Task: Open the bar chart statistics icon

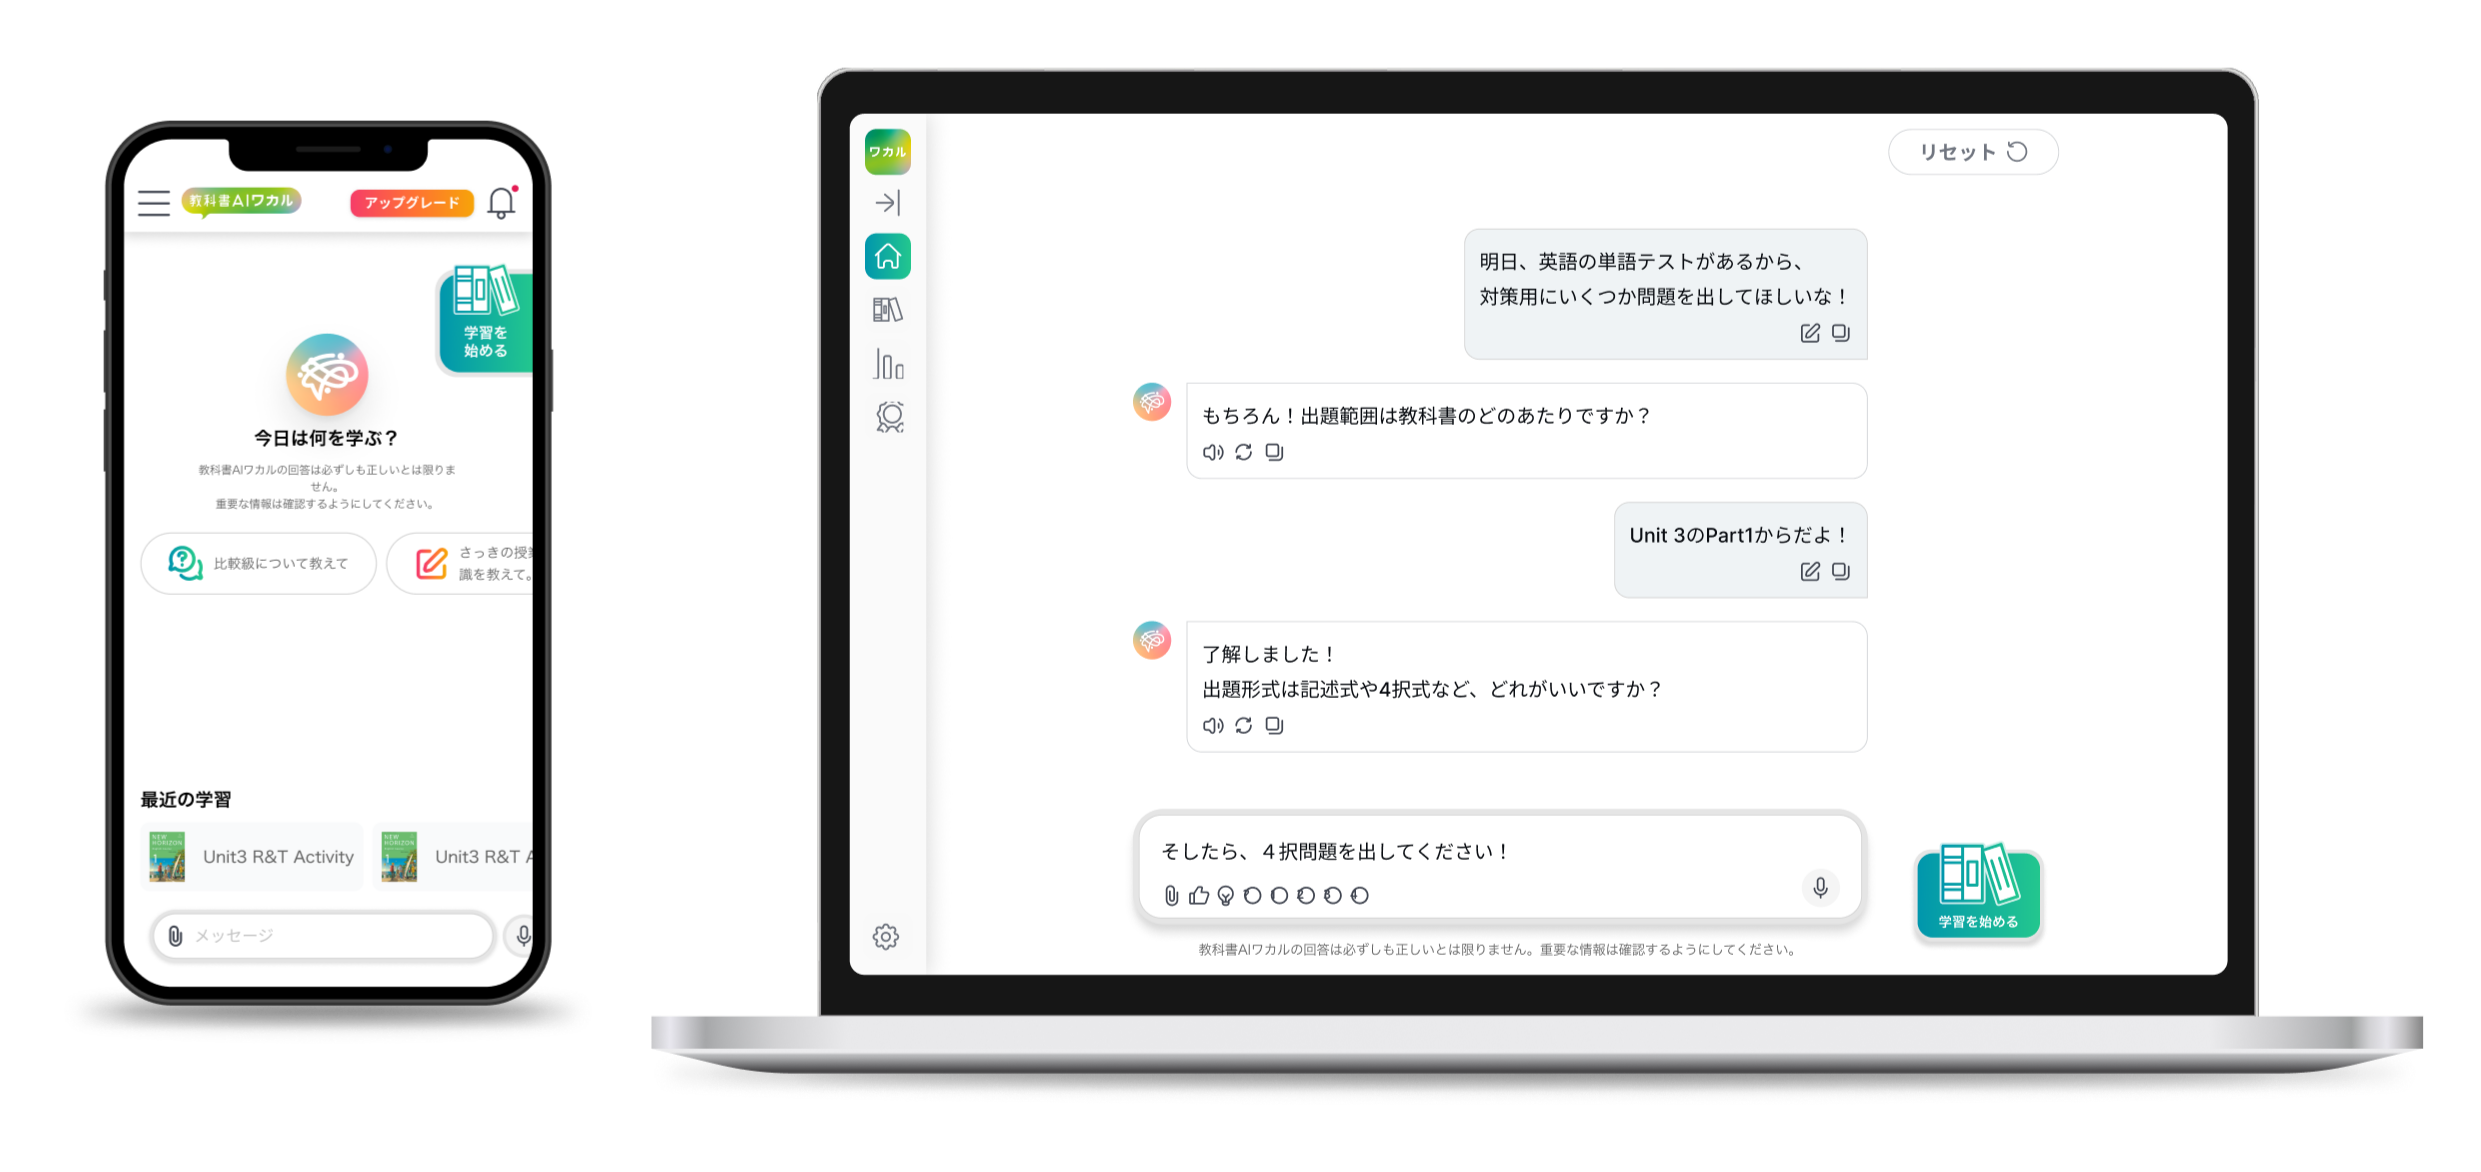Action: [887, 364]
